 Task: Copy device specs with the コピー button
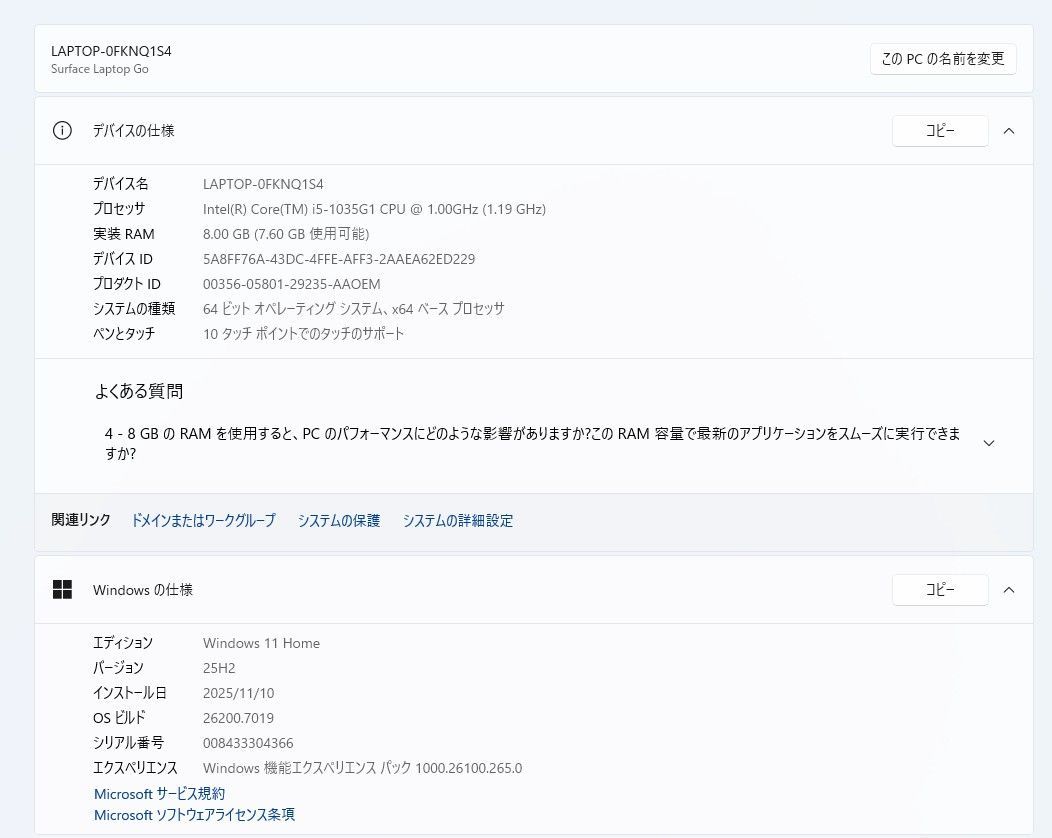tap(939, 131)
